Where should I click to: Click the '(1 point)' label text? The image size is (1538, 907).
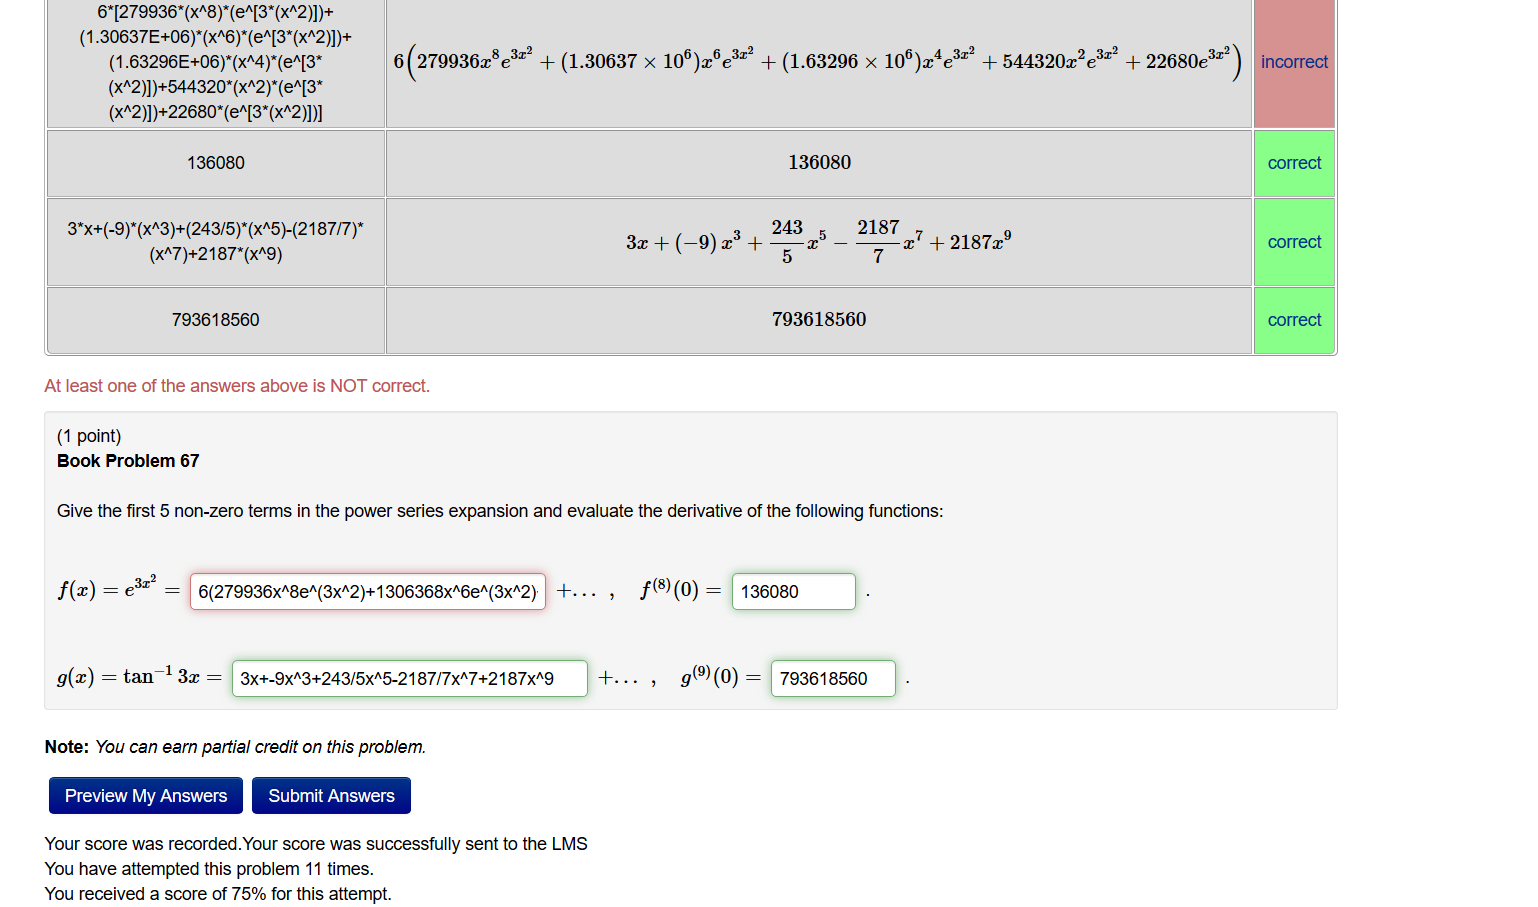coord(88,435)
